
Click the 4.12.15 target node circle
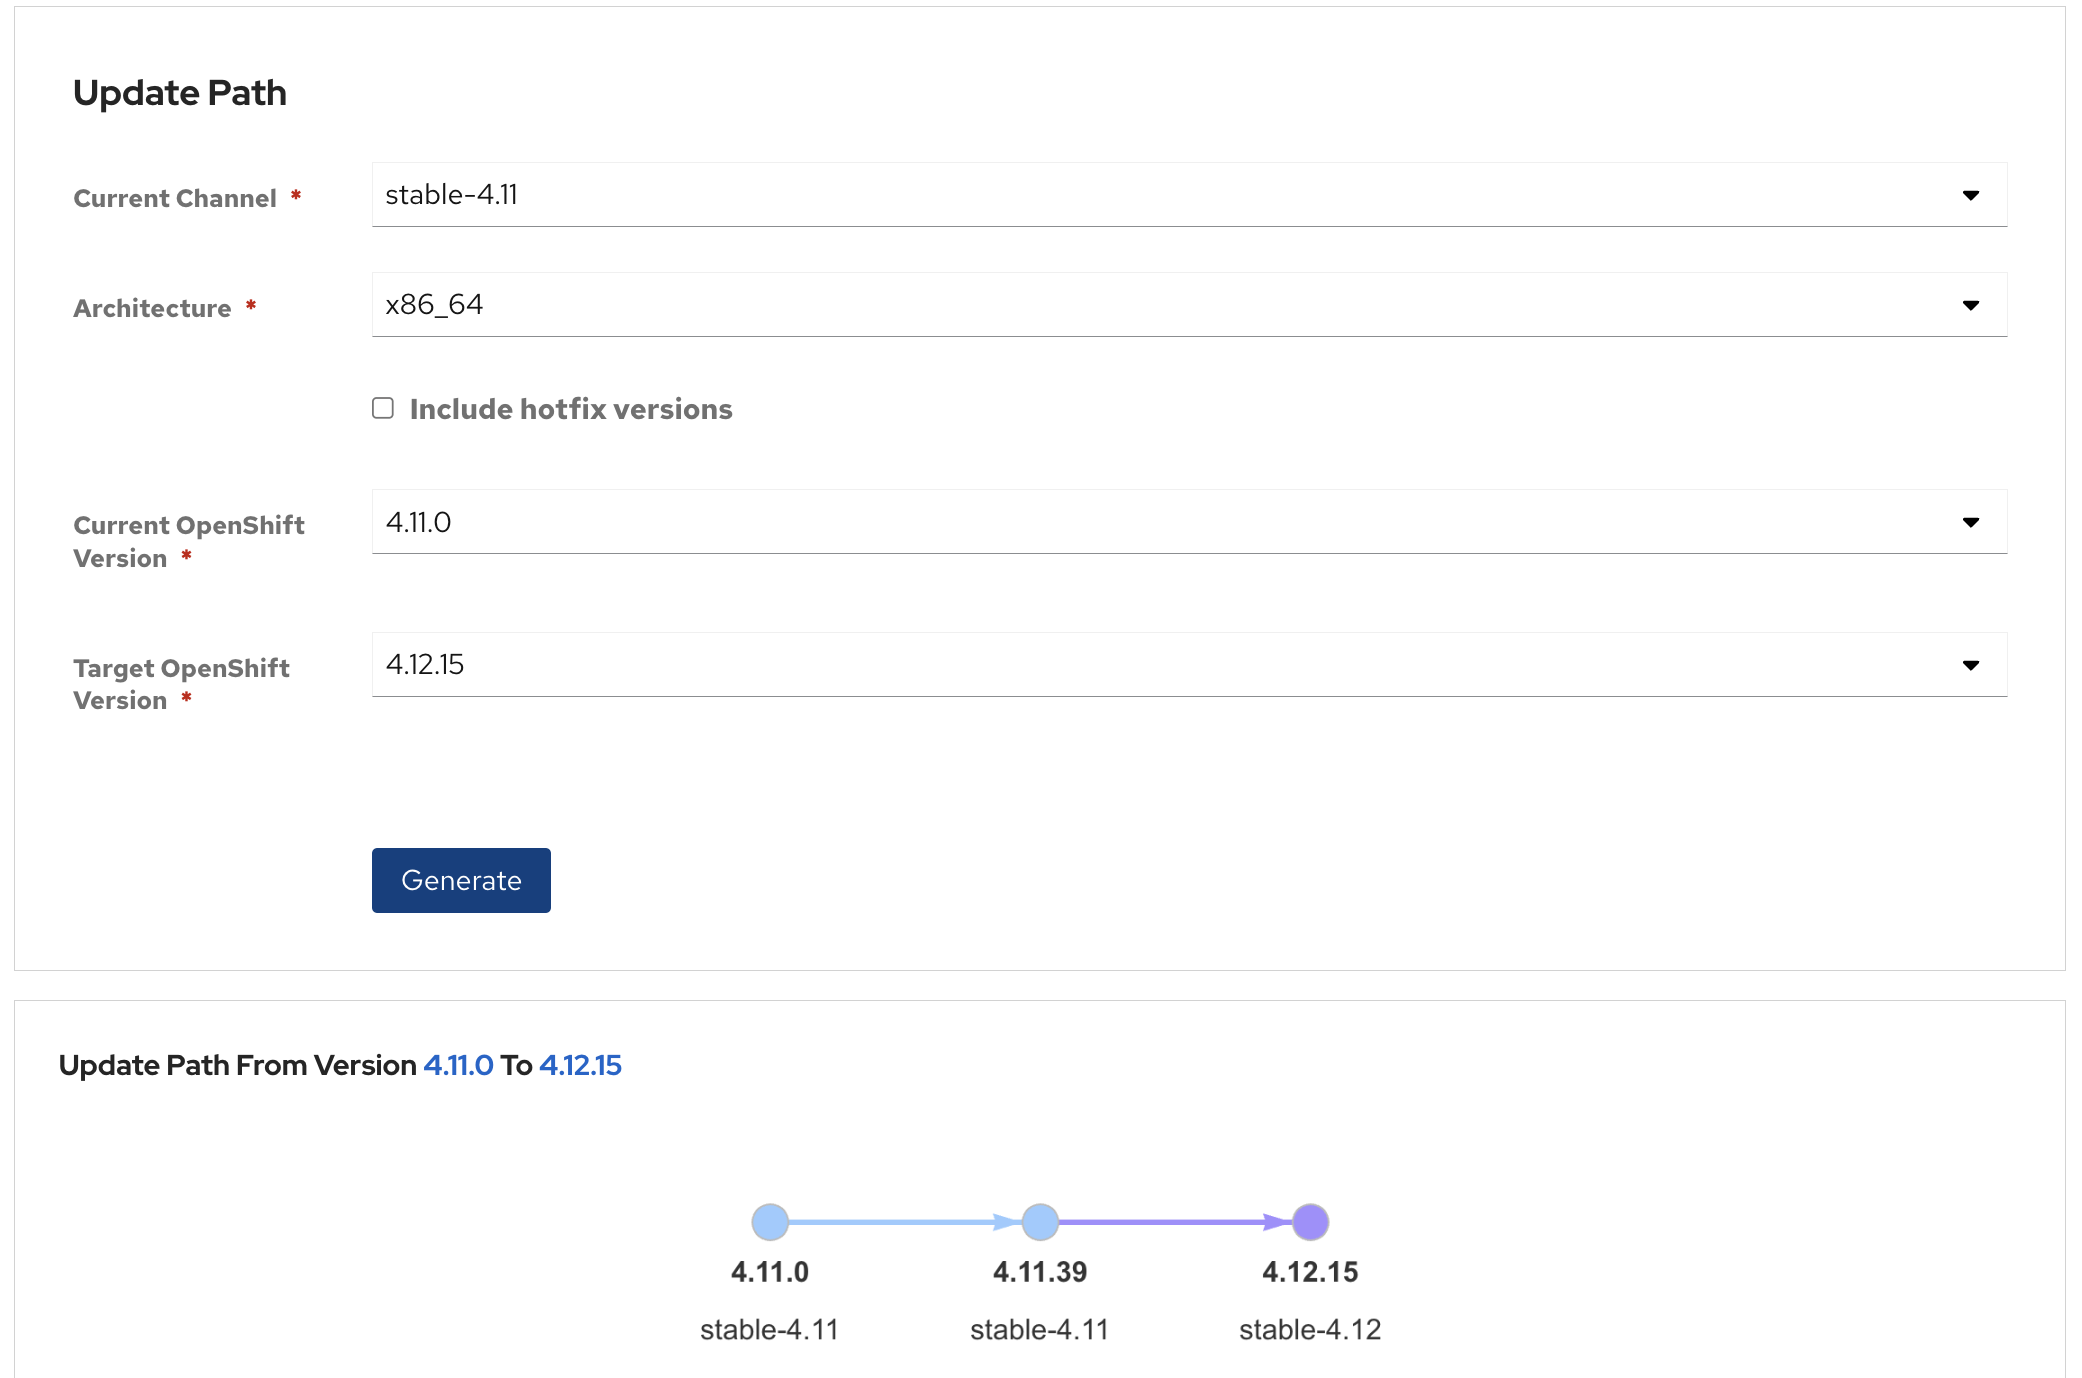click(1310, 1221)
